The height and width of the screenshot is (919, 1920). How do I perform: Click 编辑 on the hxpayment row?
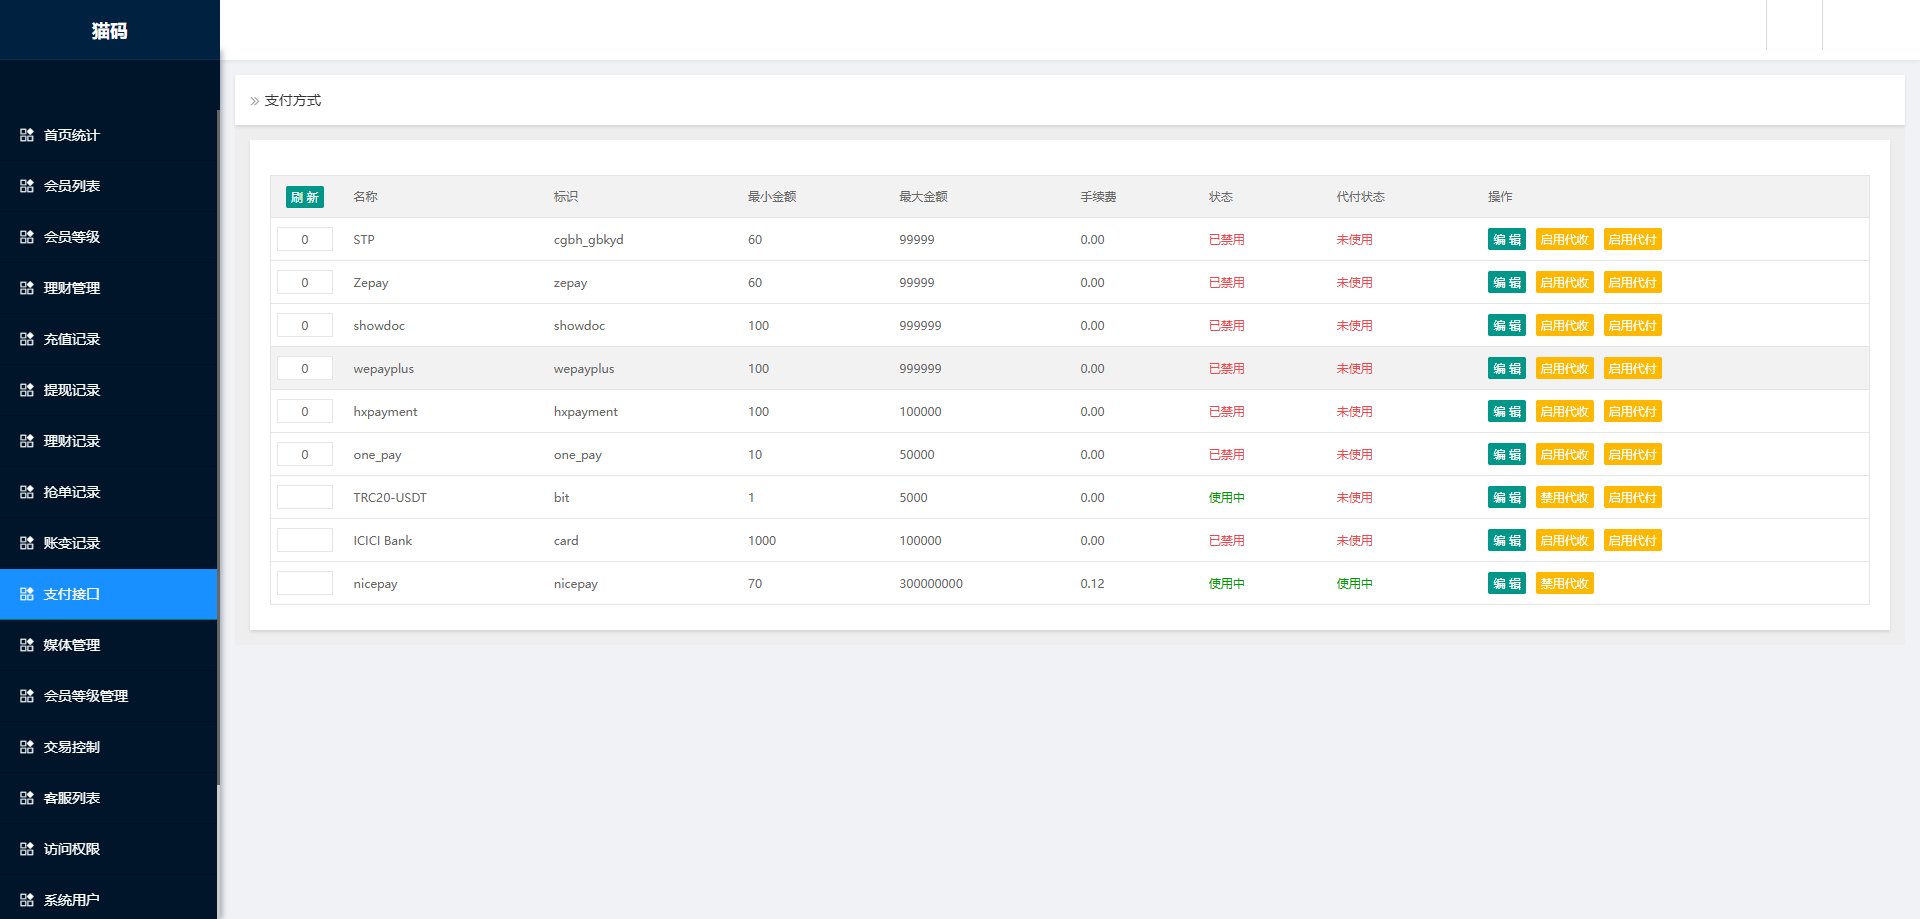tap(1506, 412)
